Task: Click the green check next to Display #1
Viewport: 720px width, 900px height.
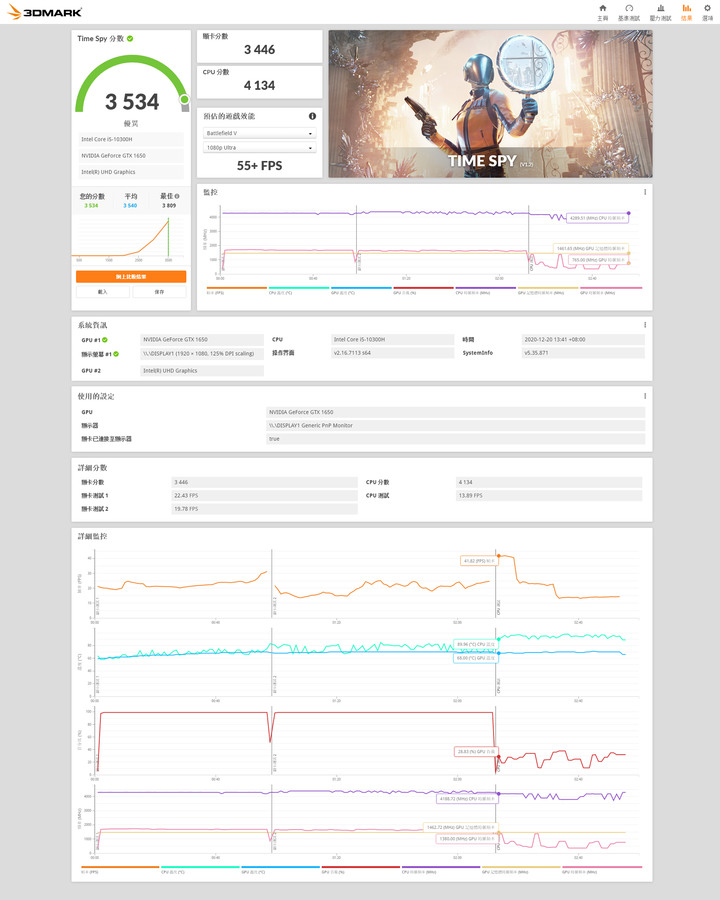Action: (x=116, y=354)
